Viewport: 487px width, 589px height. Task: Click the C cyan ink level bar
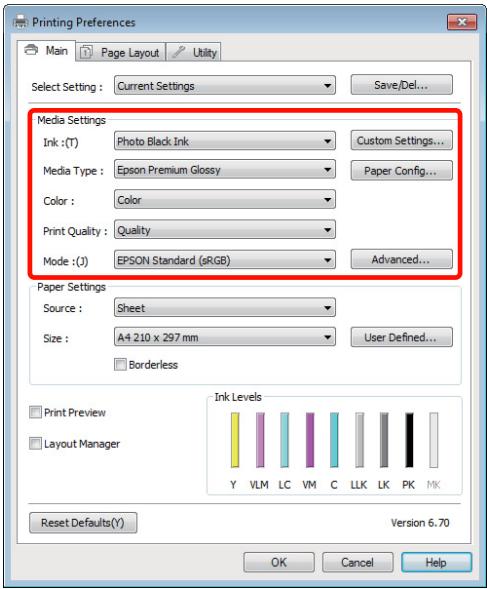click(x=334, y=440)
